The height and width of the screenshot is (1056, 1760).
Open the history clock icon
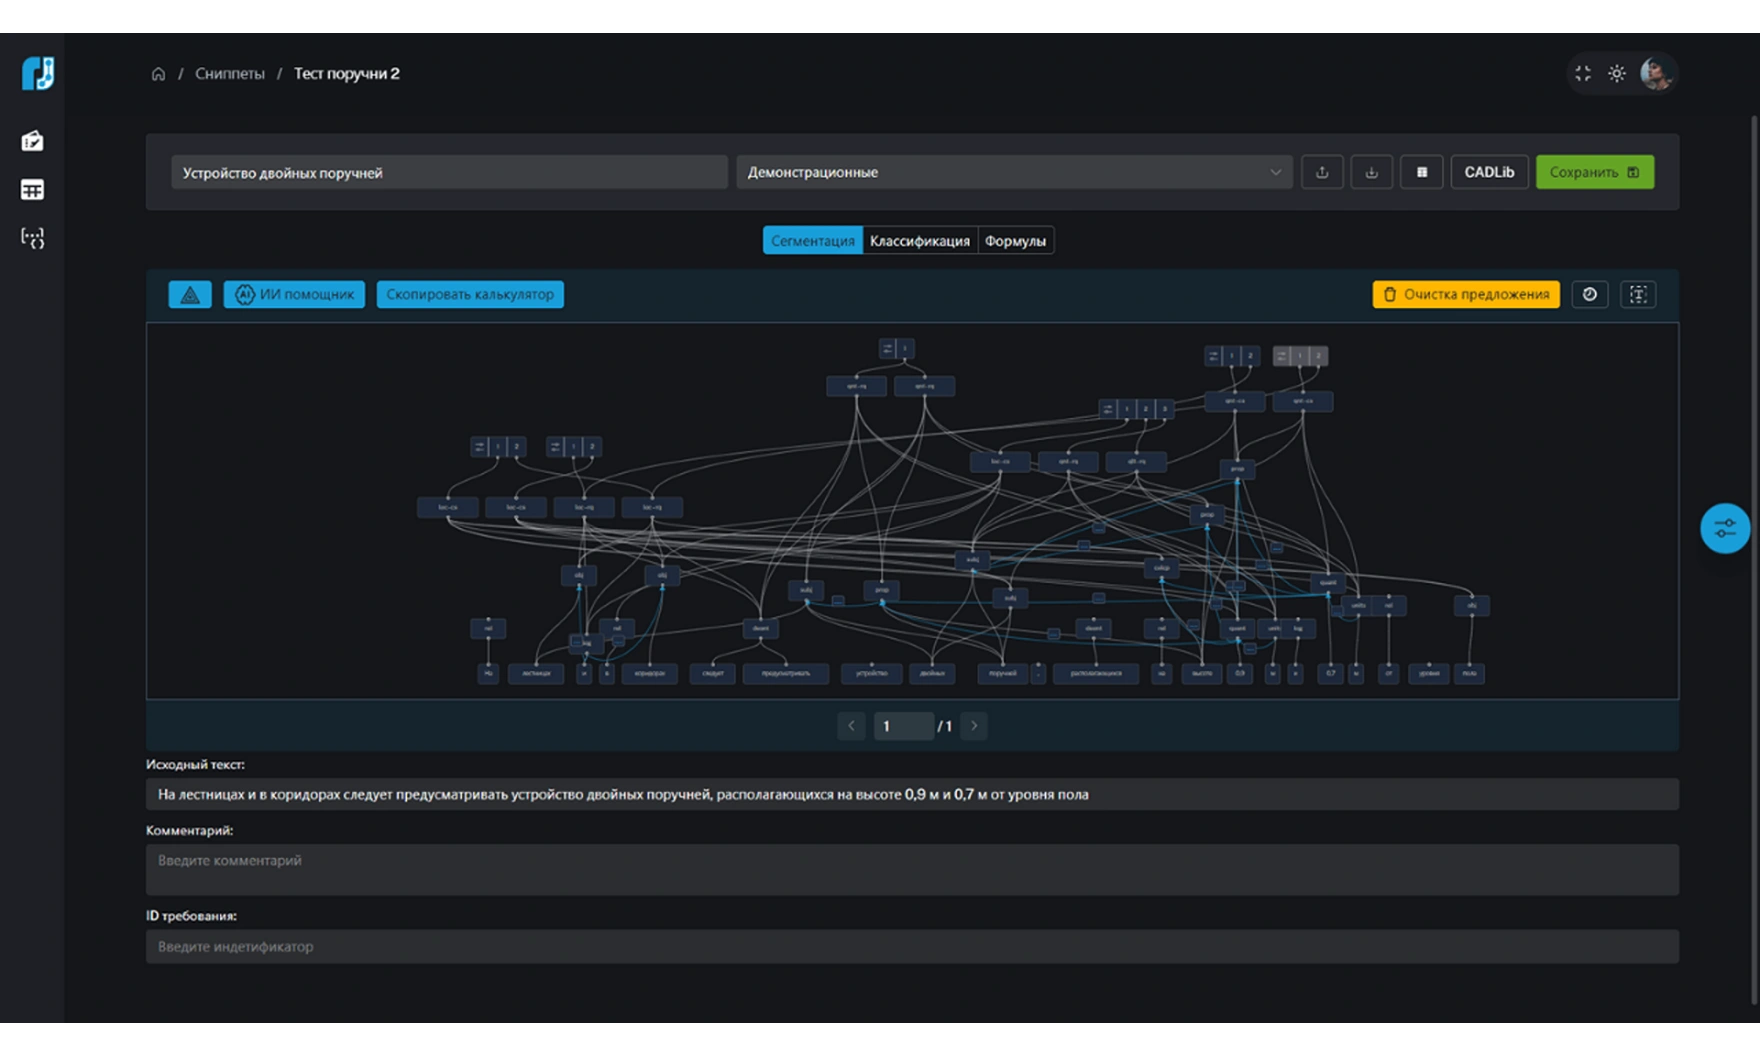click(1589, 295)
